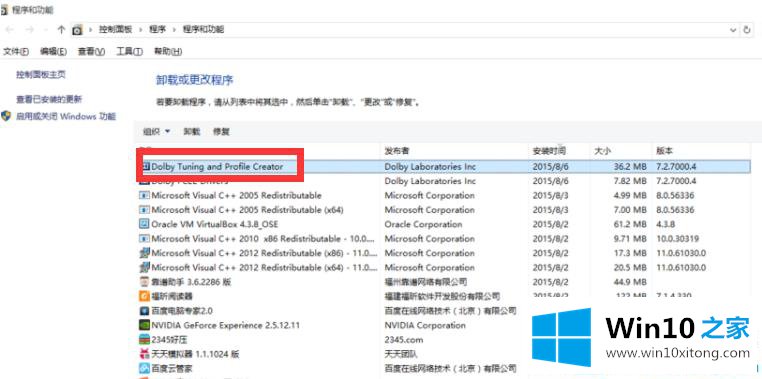
Task: Click 福昕阅读器 program icon
Action: [x=144, y=296]
